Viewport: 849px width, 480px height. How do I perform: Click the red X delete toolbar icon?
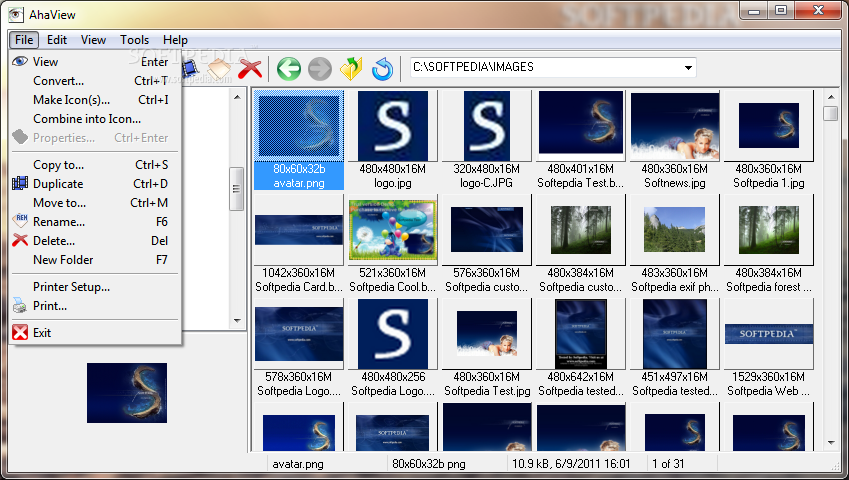[x=250, y=69]
